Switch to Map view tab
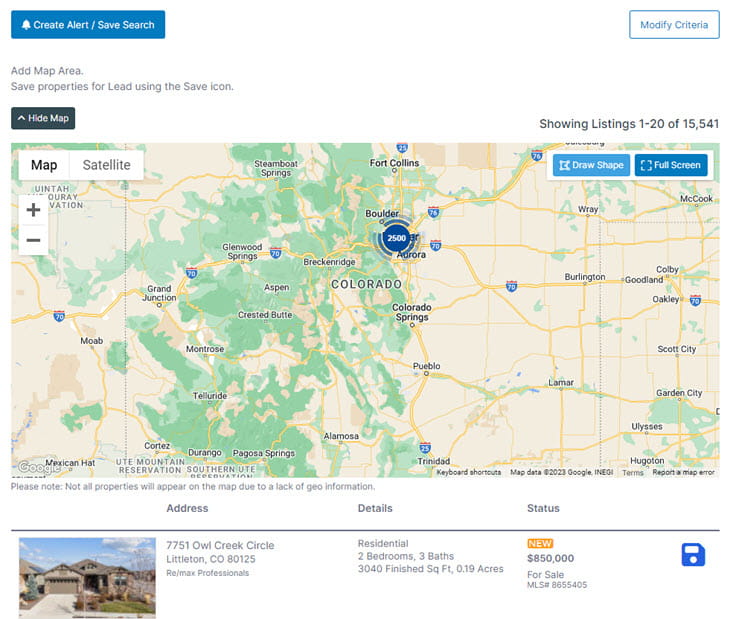This screenshot has width=730, height=619. pos(44,165)
